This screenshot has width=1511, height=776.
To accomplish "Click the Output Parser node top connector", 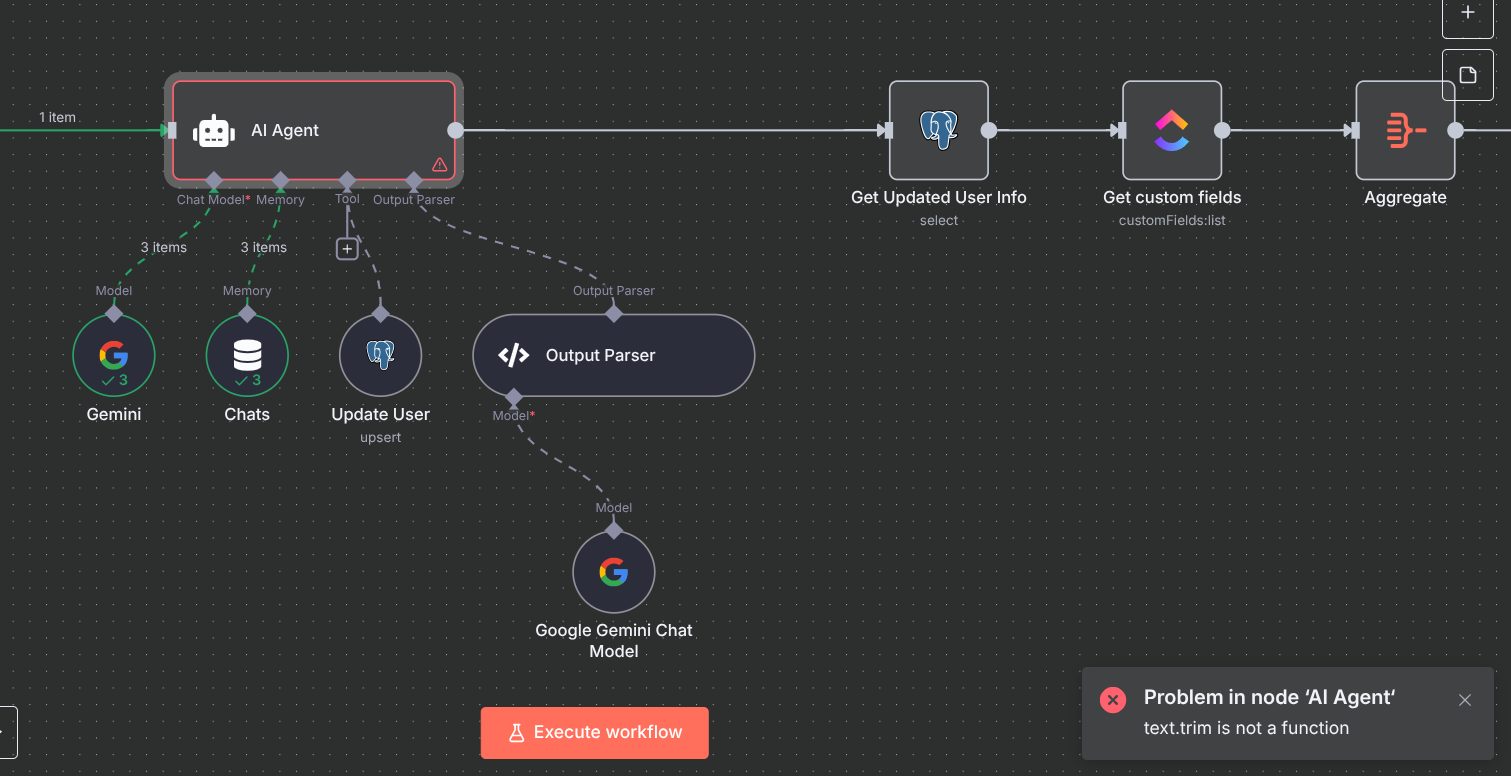I will click(614, 313).
